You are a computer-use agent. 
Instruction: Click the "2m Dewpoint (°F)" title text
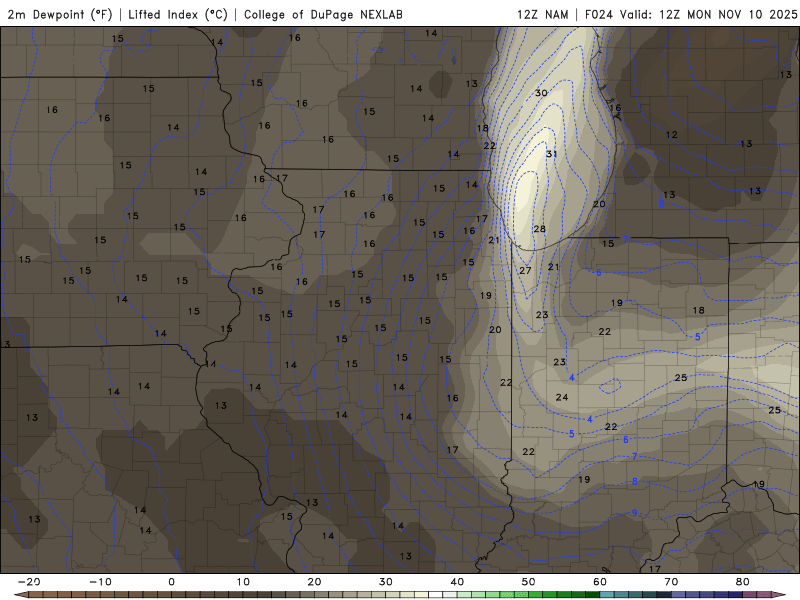tap(60, 15)
